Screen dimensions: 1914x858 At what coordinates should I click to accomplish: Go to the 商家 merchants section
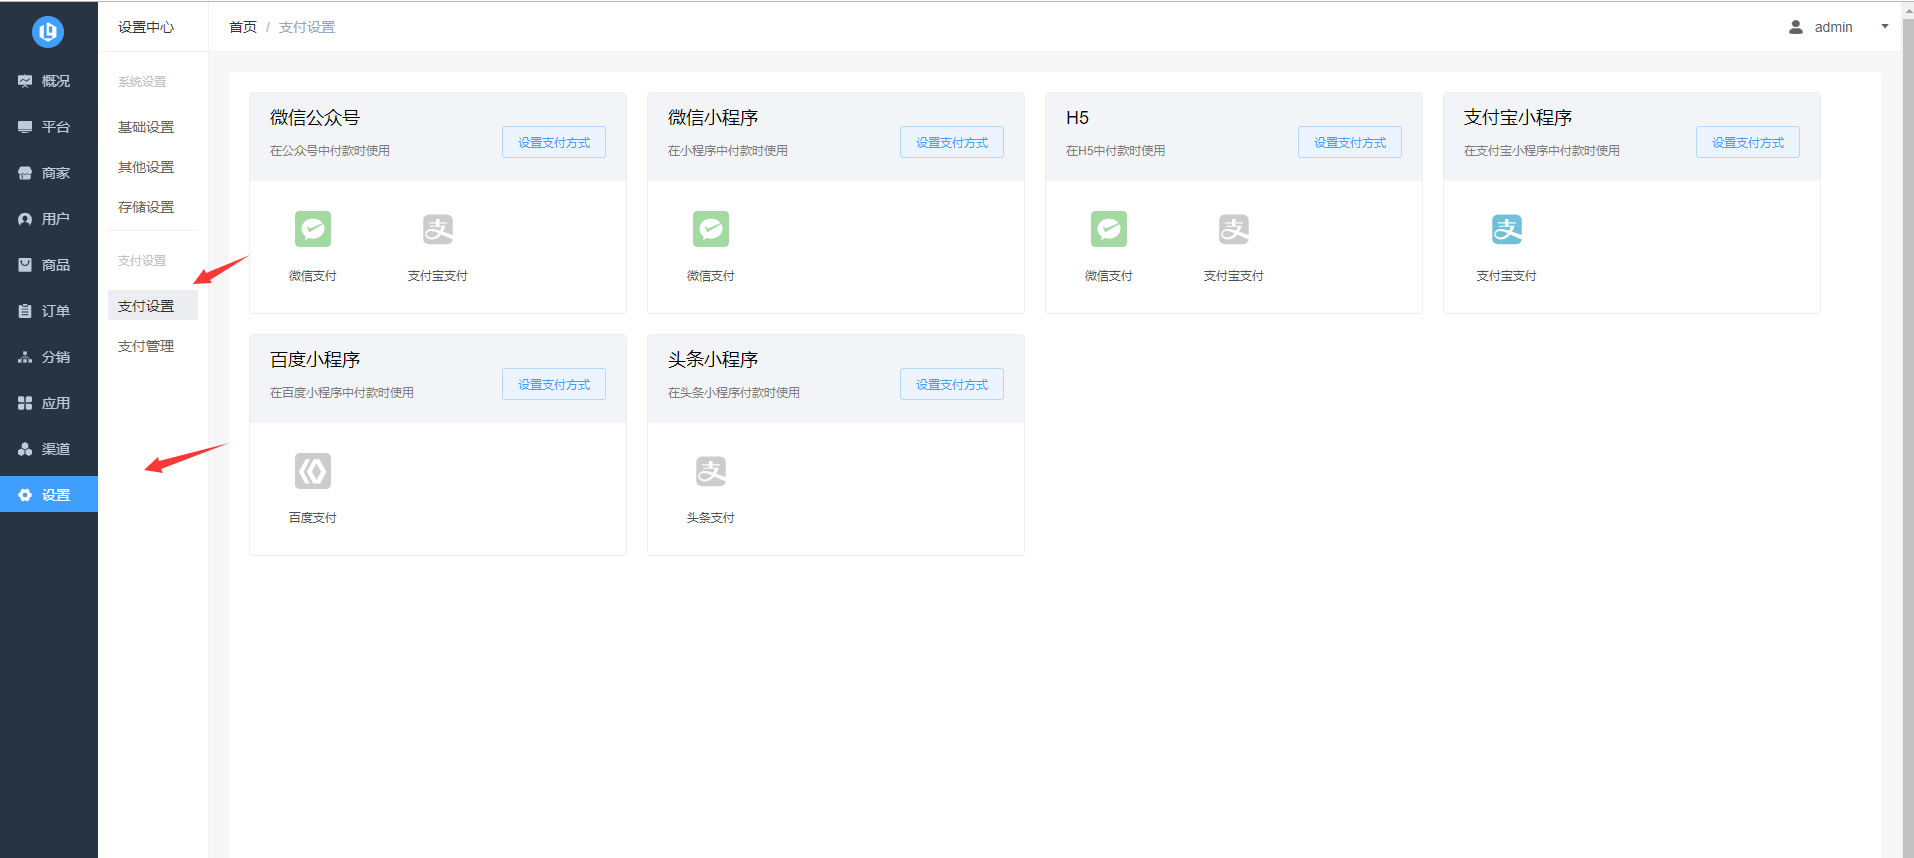coord(49,173)
